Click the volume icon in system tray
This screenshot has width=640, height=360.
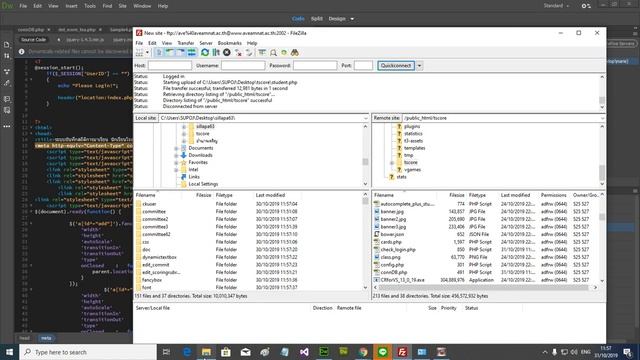(x=574, y=352)
